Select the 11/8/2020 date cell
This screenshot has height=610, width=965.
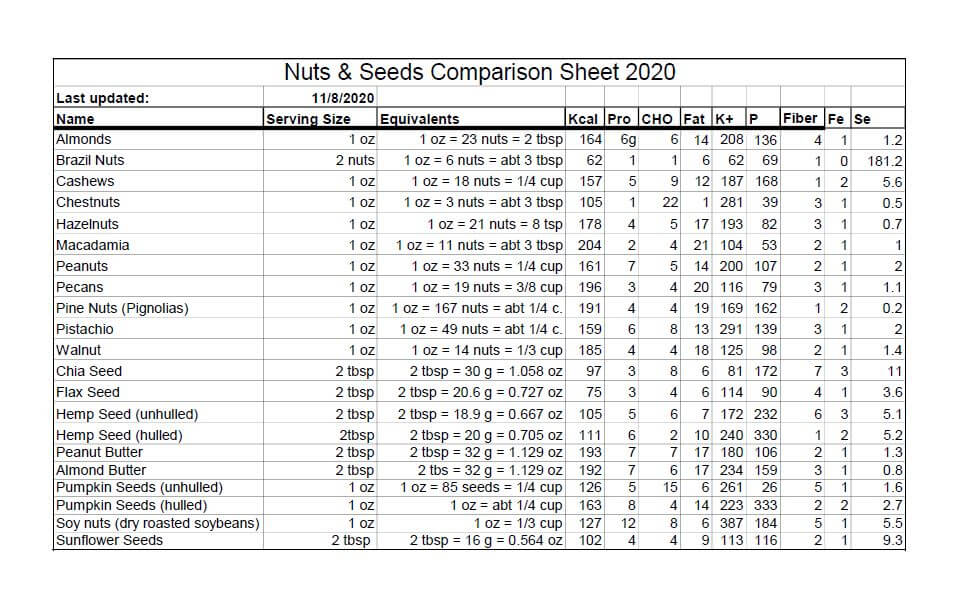coord(343,98)
